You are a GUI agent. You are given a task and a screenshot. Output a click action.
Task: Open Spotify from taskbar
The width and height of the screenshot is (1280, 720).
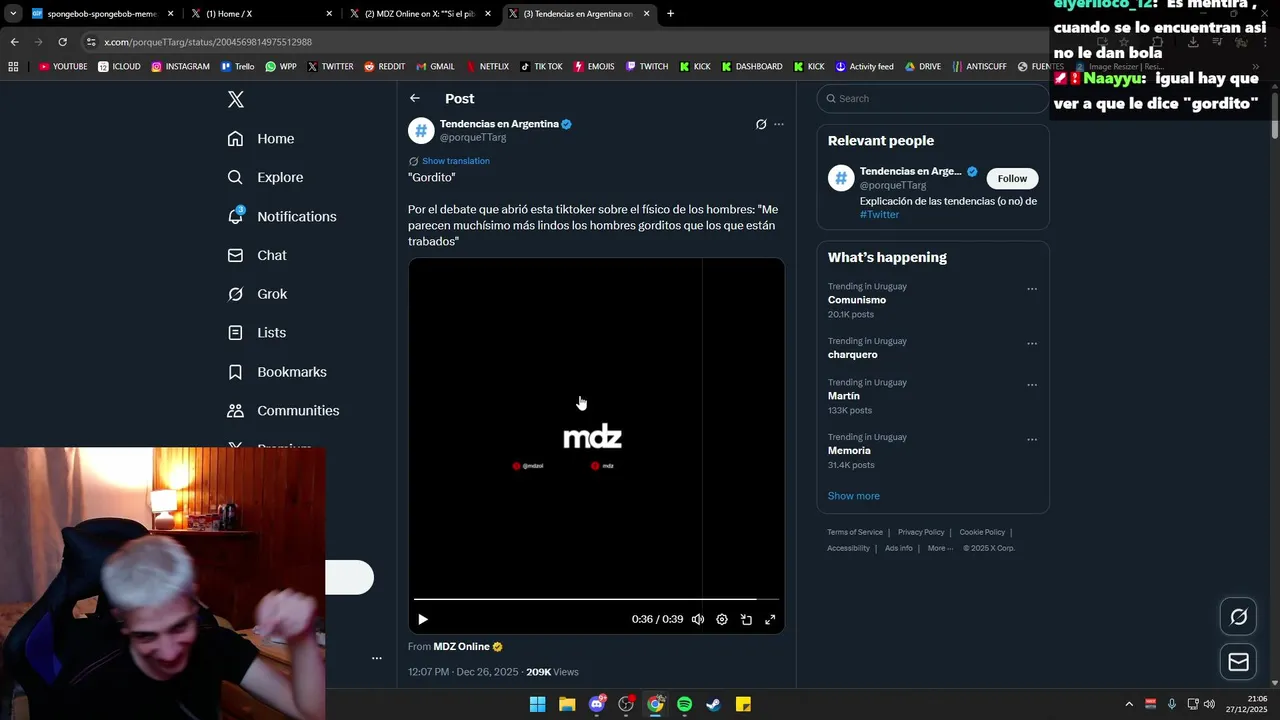(x=685, y=704)
